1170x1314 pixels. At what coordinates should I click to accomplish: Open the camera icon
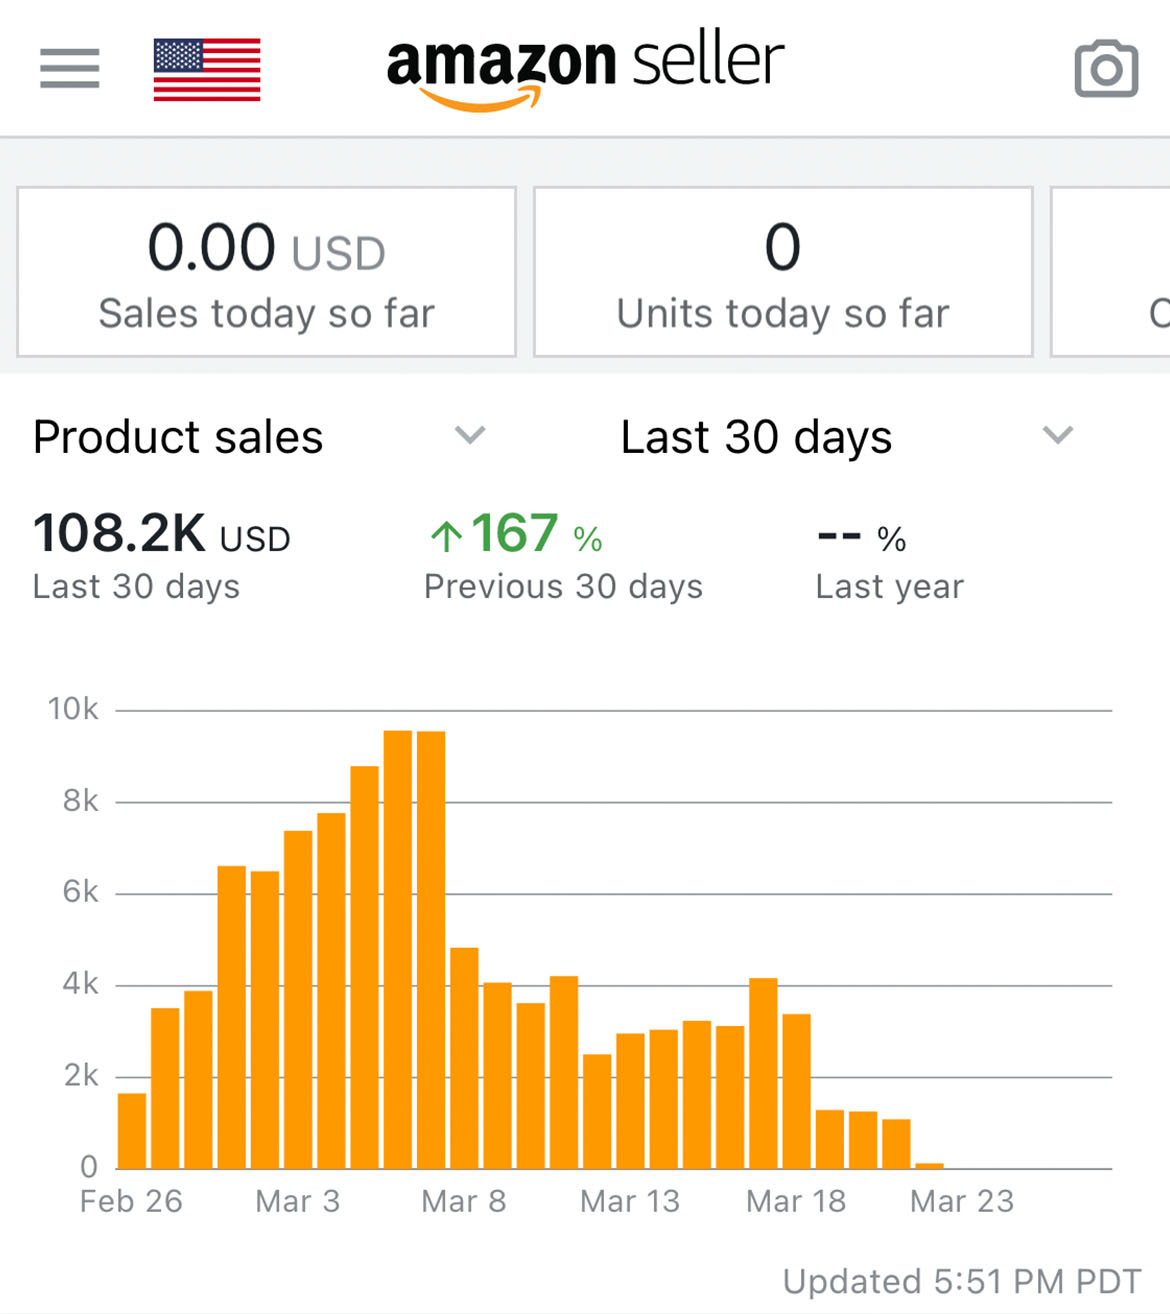pyautogui.click(x=1106, y=69)
